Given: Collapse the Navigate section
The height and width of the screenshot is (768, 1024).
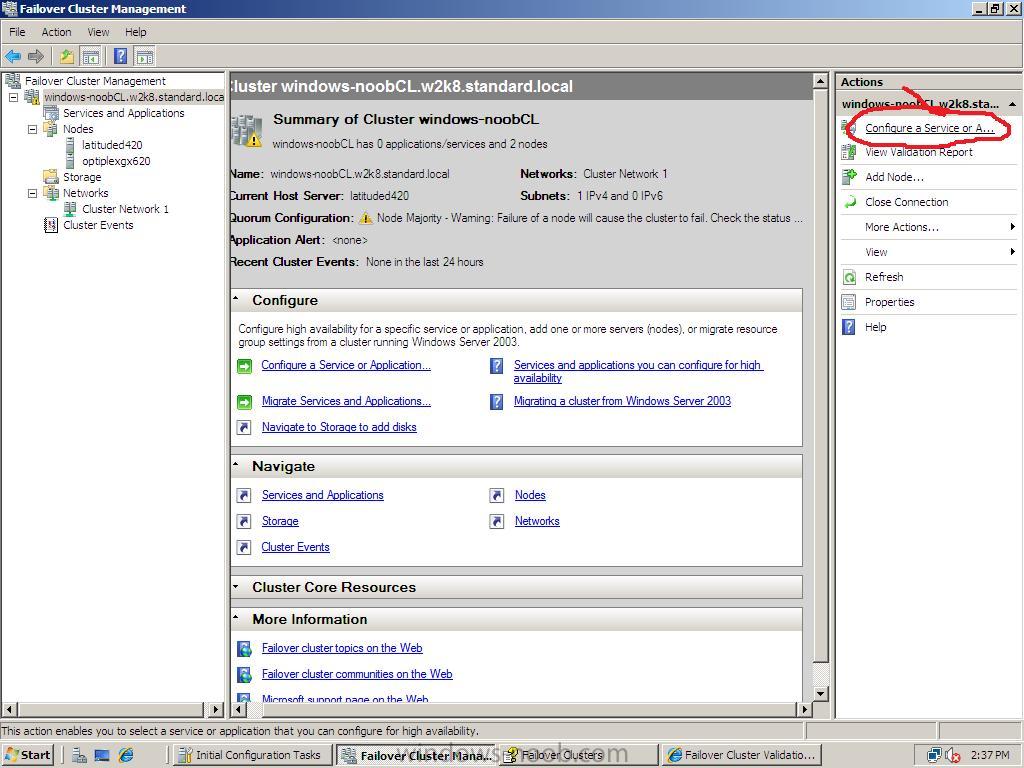Looking at the screenshot, I should click(x=236, y=465).
